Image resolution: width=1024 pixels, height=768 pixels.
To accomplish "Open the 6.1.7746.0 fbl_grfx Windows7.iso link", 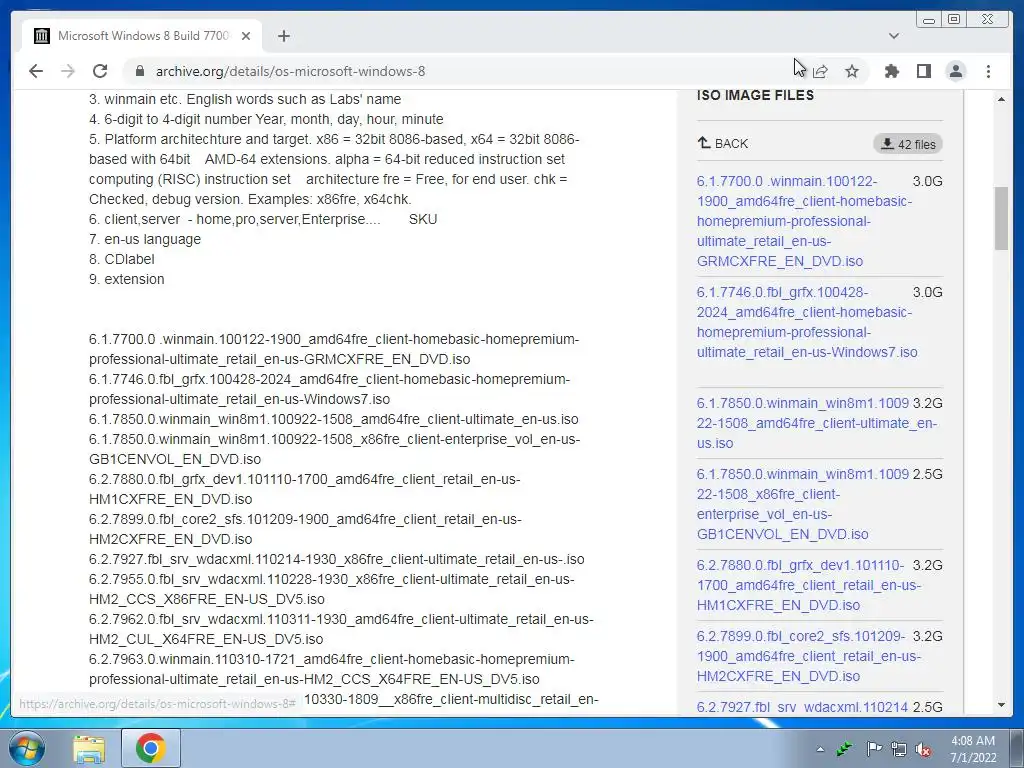I will (807, 322).
